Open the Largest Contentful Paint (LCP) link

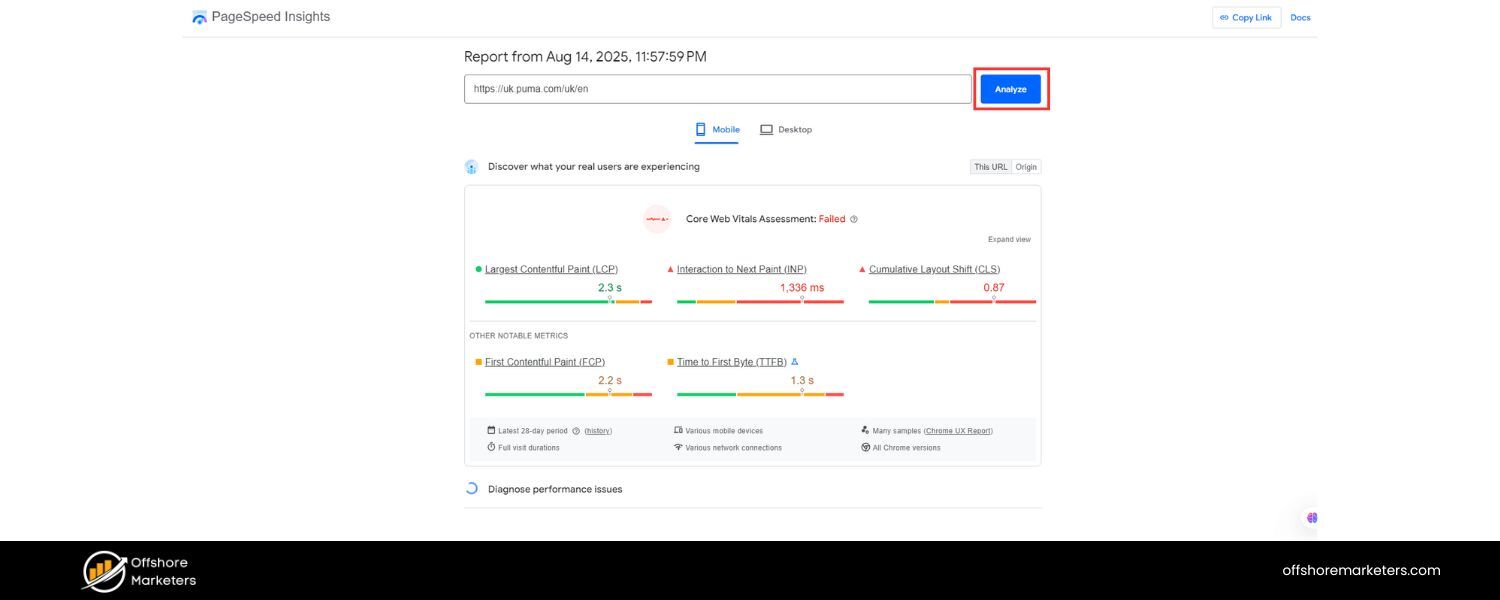[551, 270]
